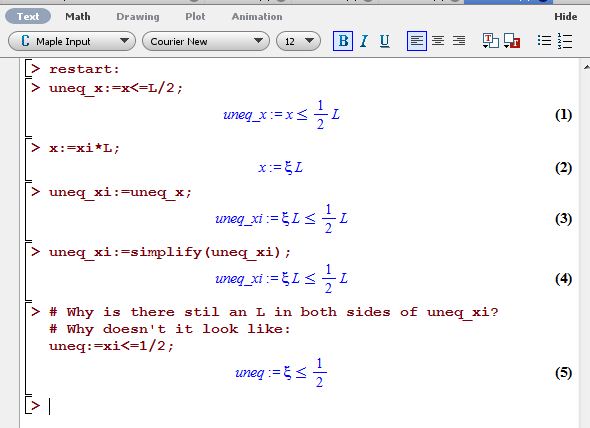
Task: Open the font size 12 dropdown
Action: click(x=298, y=41)
